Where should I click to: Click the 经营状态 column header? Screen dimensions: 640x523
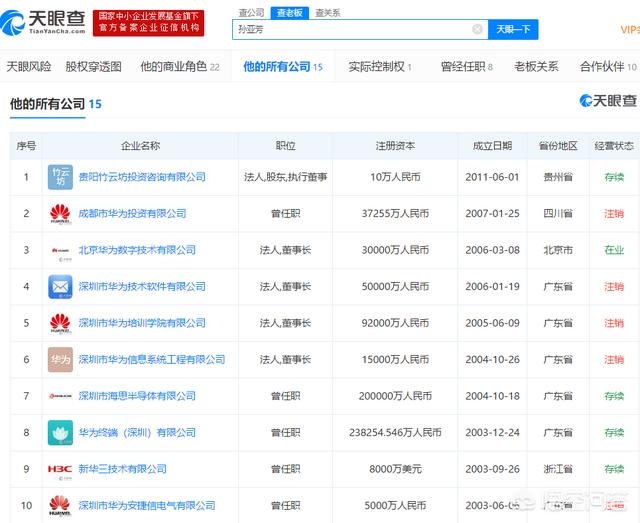point(614,146)
